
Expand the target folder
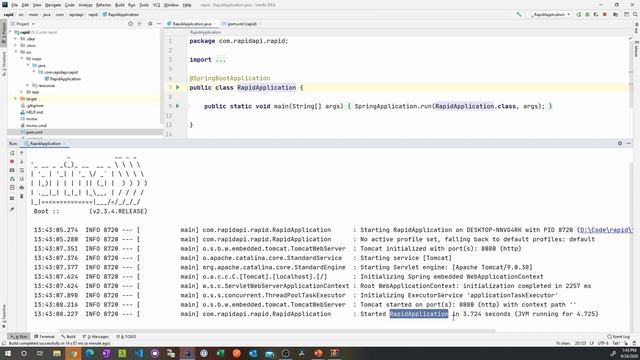[x=16, y=99]
